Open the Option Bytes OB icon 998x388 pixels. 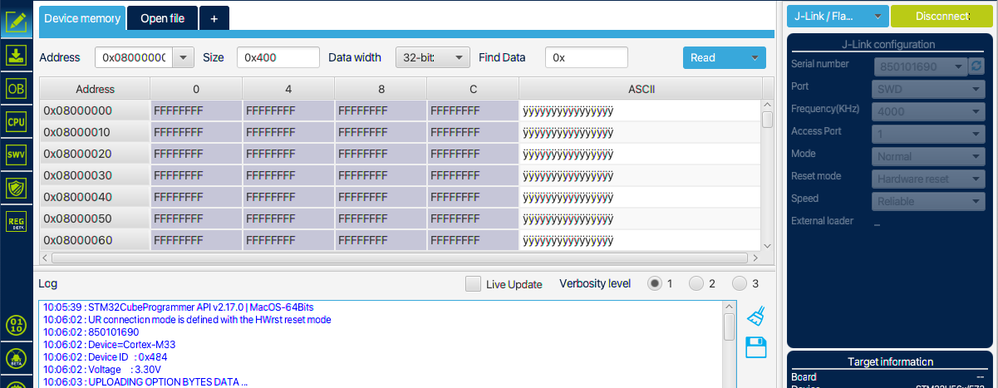16,88
